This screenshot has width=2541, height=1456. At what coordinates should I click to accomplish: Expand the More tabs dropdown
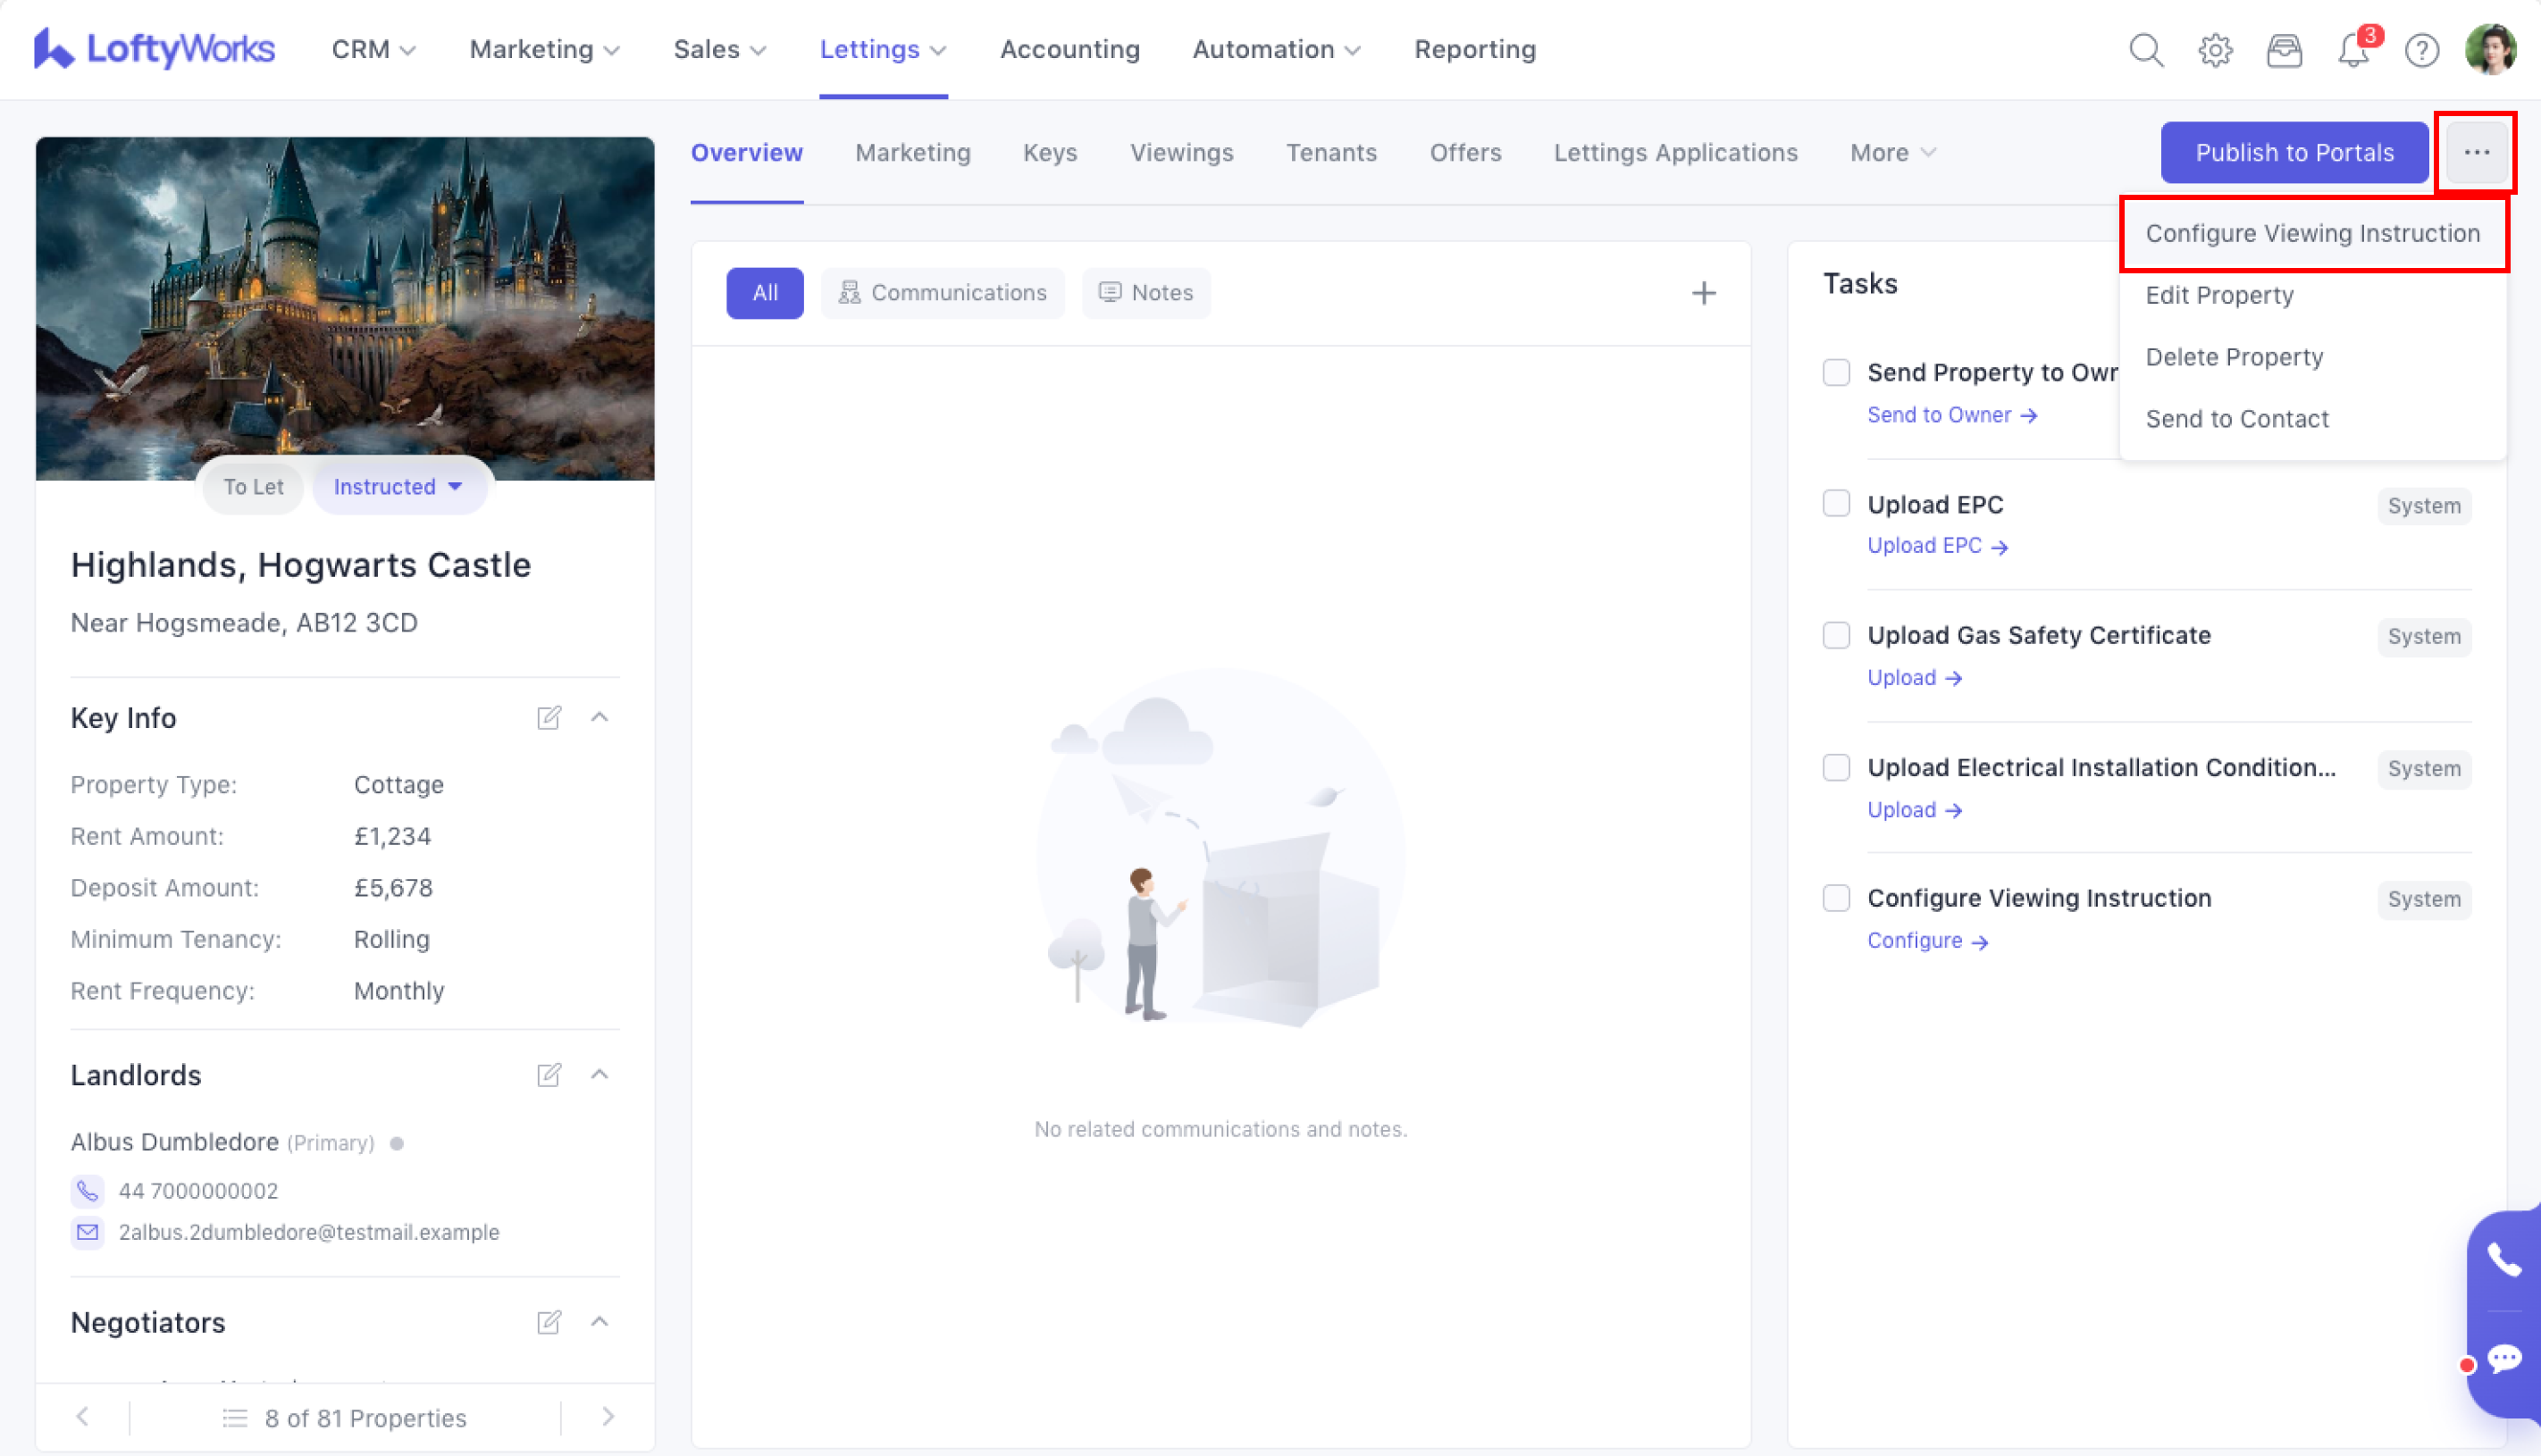point(1892,153)
